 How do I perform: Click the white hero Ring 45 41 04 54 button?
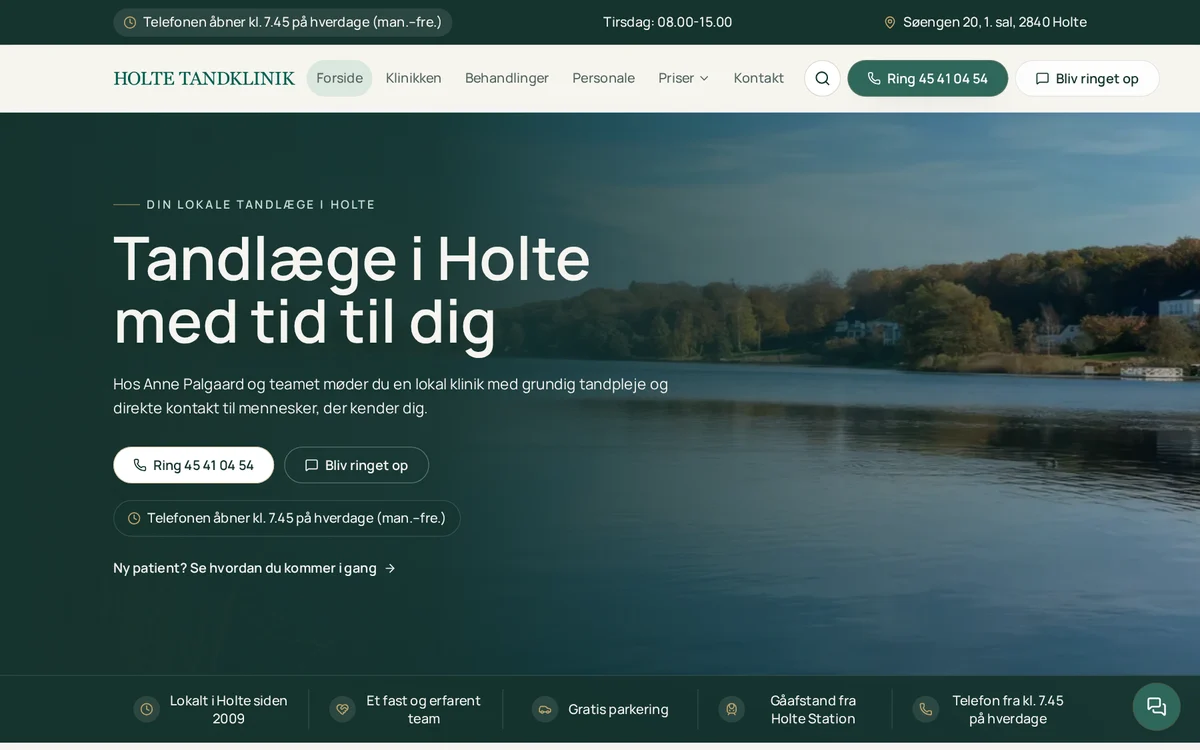click(x=194, y=465)
